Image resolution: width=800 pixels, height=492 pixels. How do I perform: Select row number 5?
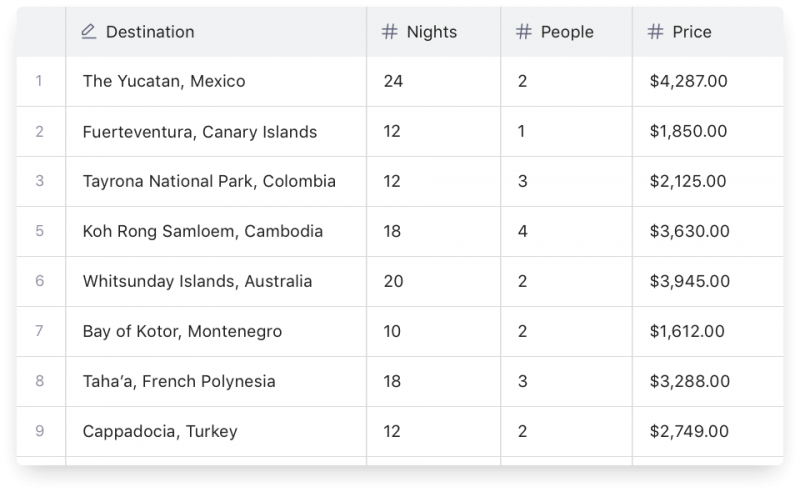pyautogui.click(x=39, y=231)
